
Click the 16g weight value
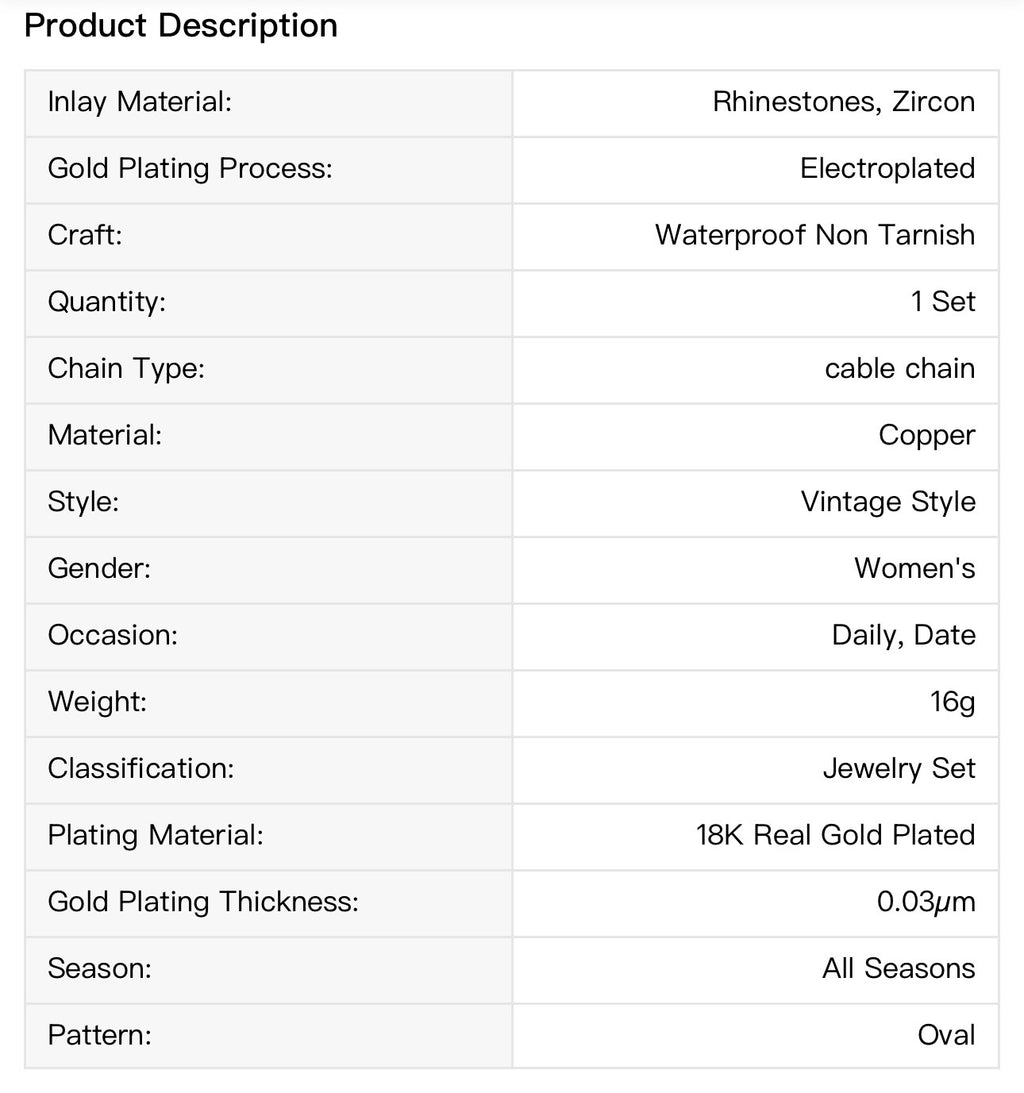[952, 702]
